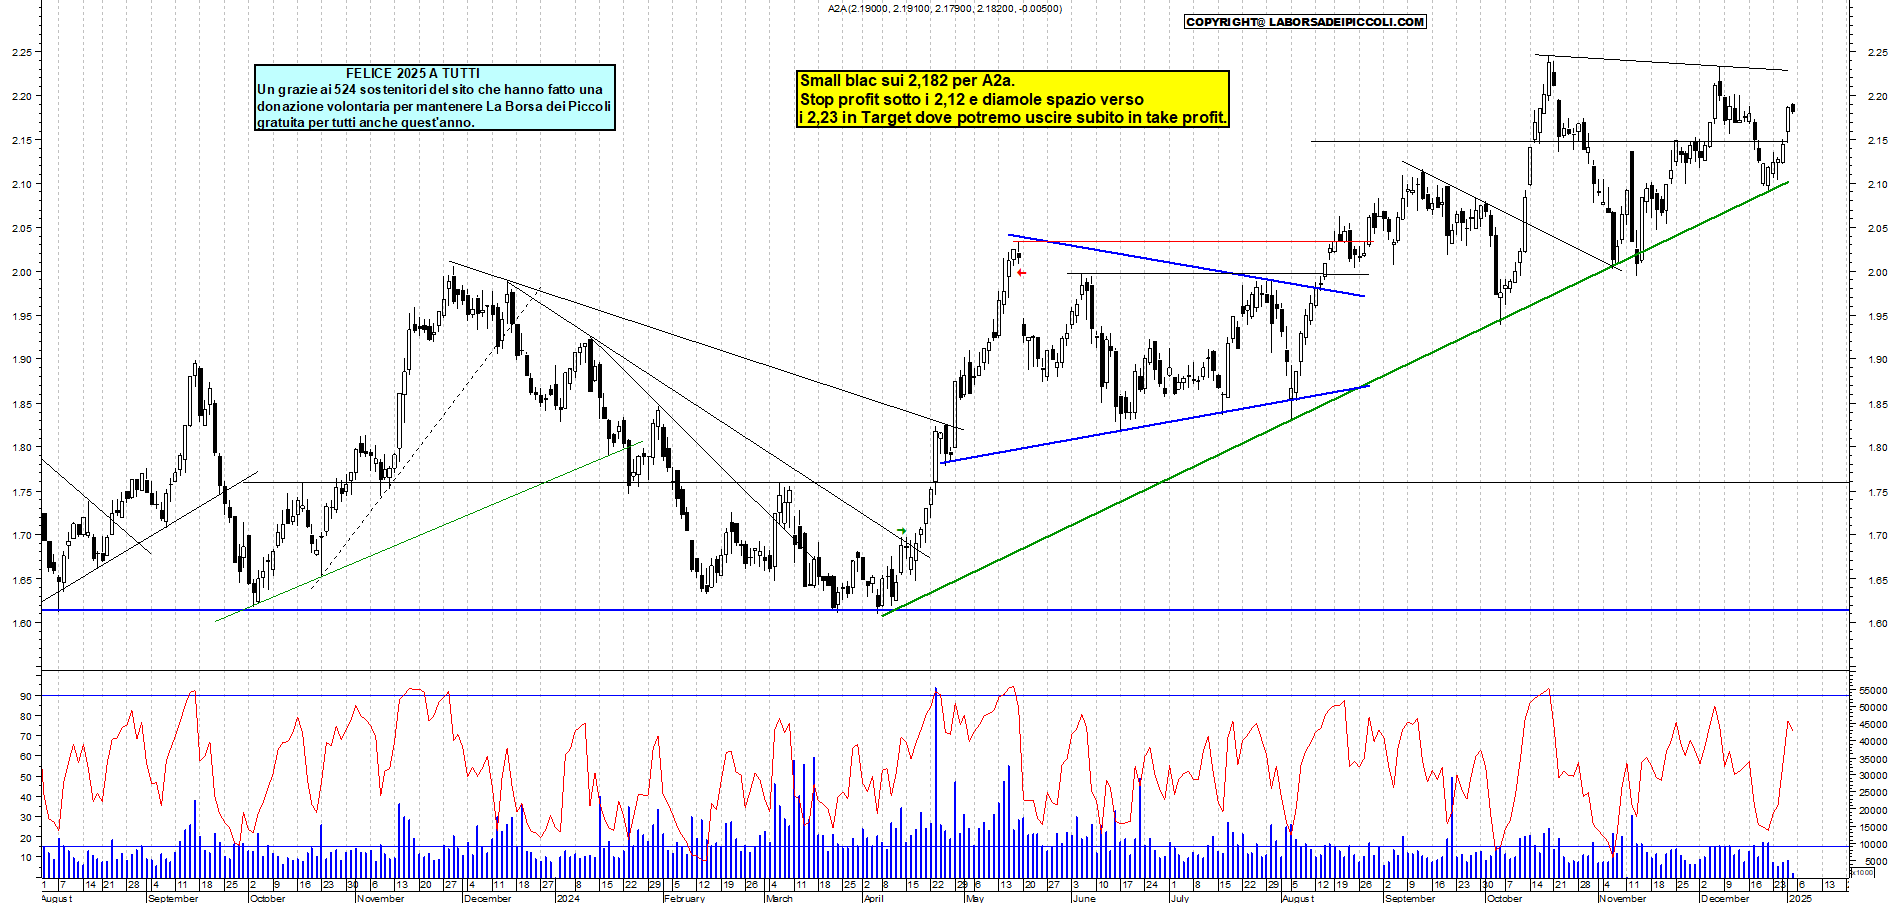The width and height of the screenshot is (1890, 903).
Task: Click the 'March' month label
Action: tap(778, 898)
